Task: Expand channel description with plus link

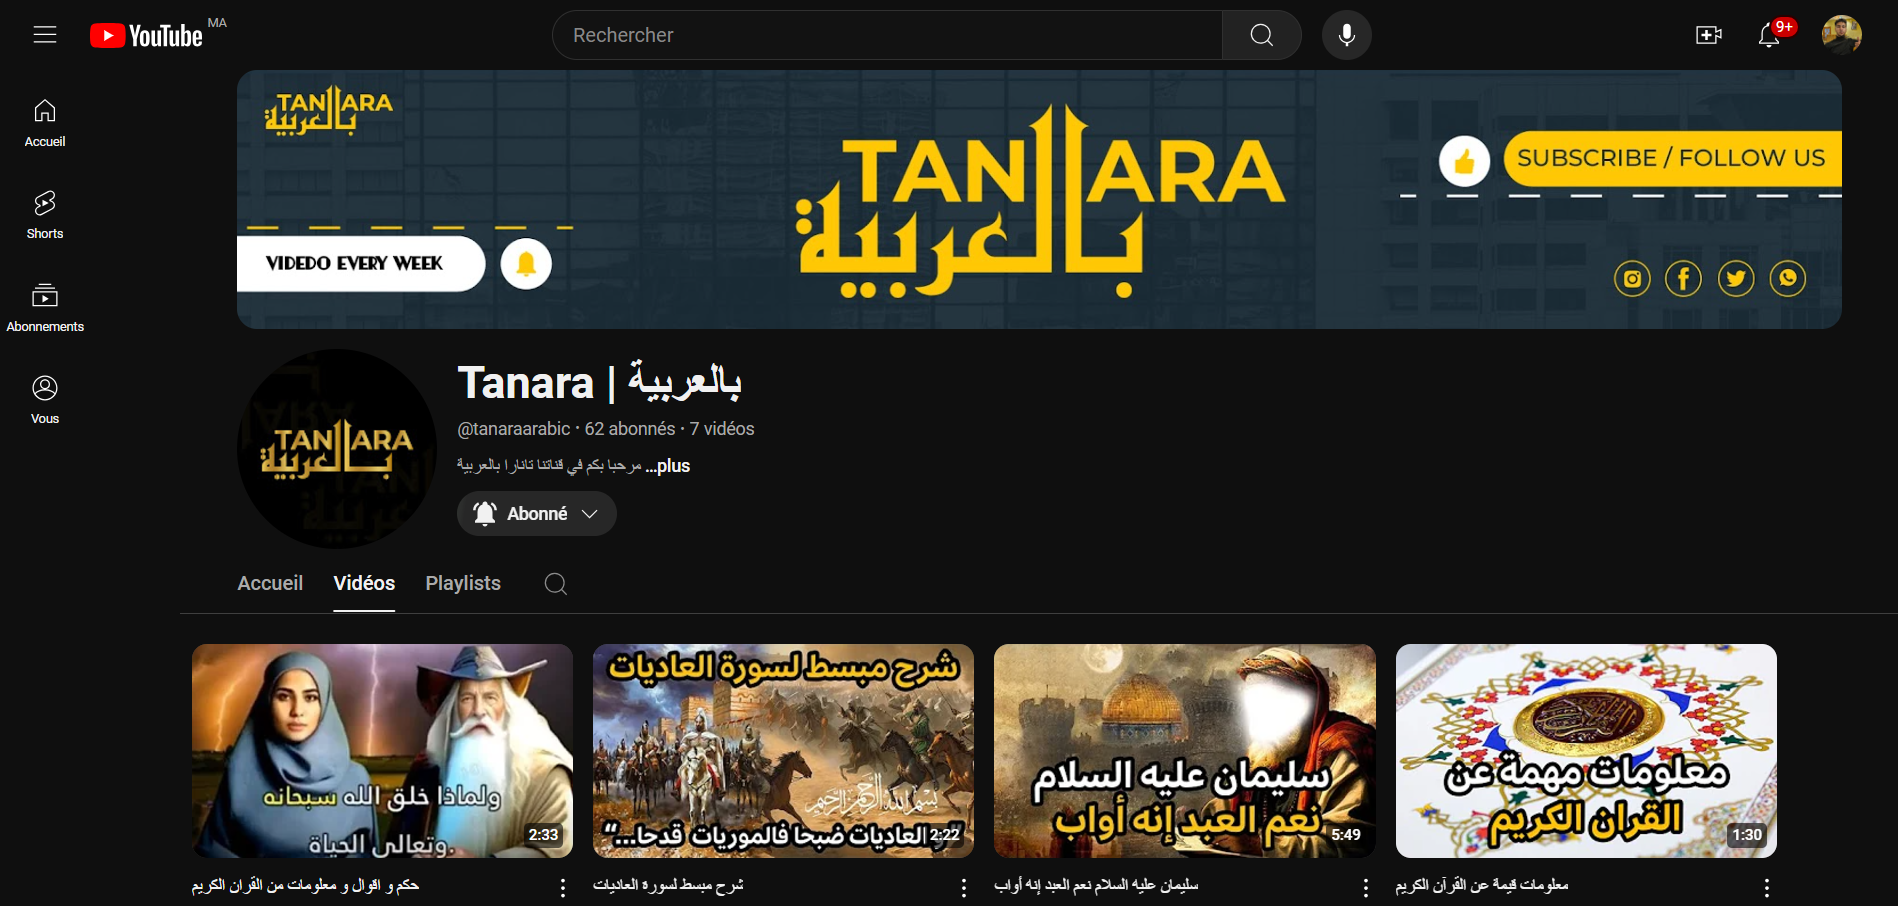Action: click(669, 466)
